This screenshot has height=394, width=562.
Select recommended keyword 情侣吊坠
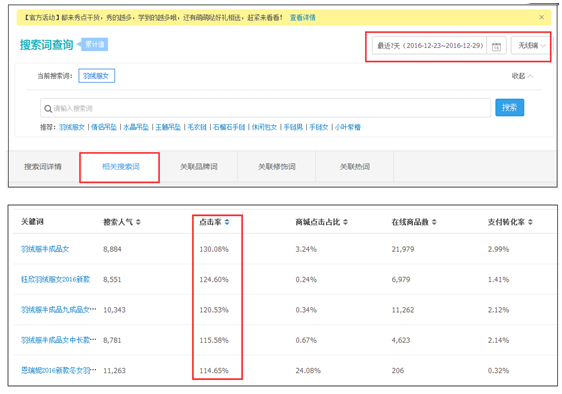point(104,127)
